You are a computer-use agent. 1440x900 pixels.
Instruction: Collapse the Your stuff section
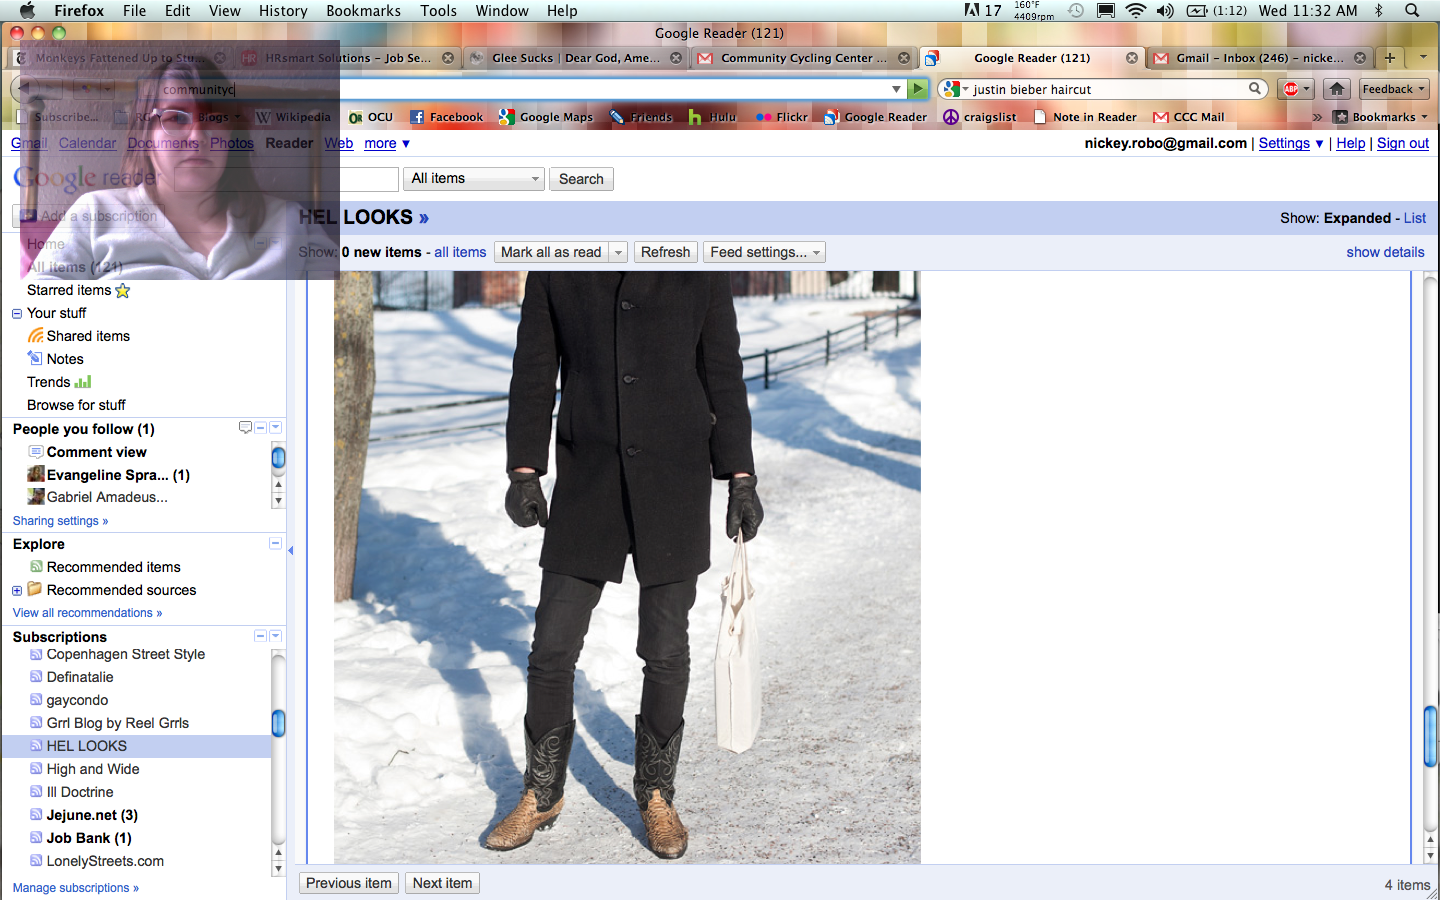click(x=17, y=314)
